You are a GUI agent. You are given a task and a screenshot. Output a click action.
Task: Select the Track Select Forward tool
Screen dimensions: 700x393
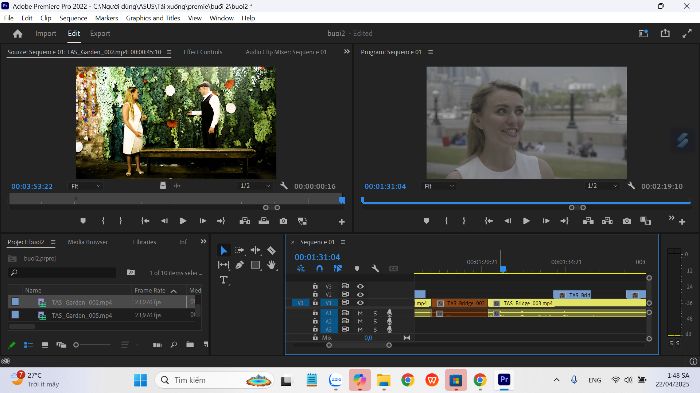tap(240, 251)
